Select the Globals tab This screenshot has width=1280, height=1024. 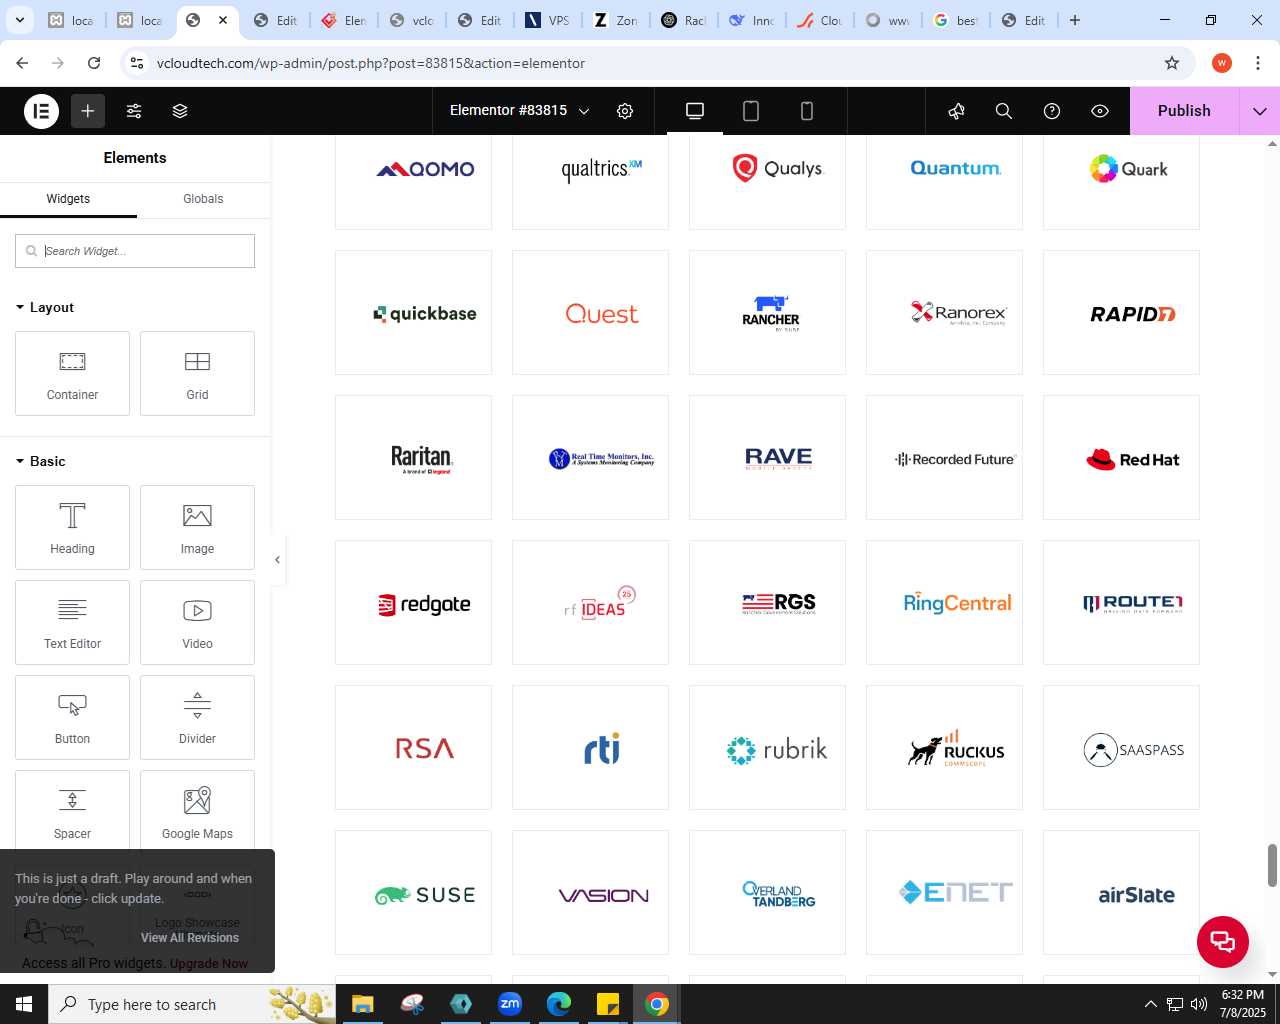pos(203,199)
